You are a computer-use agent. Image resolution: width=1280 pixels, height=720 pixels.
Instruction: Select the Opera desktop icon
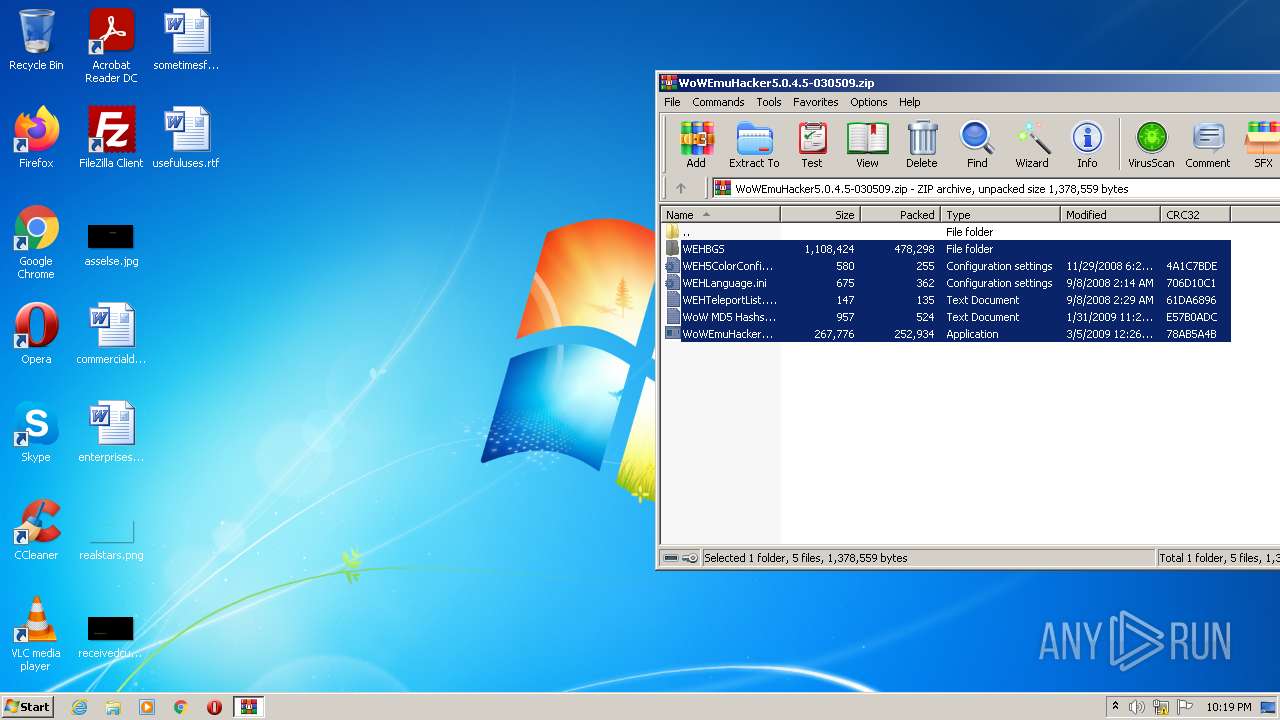tap(36, 334)
